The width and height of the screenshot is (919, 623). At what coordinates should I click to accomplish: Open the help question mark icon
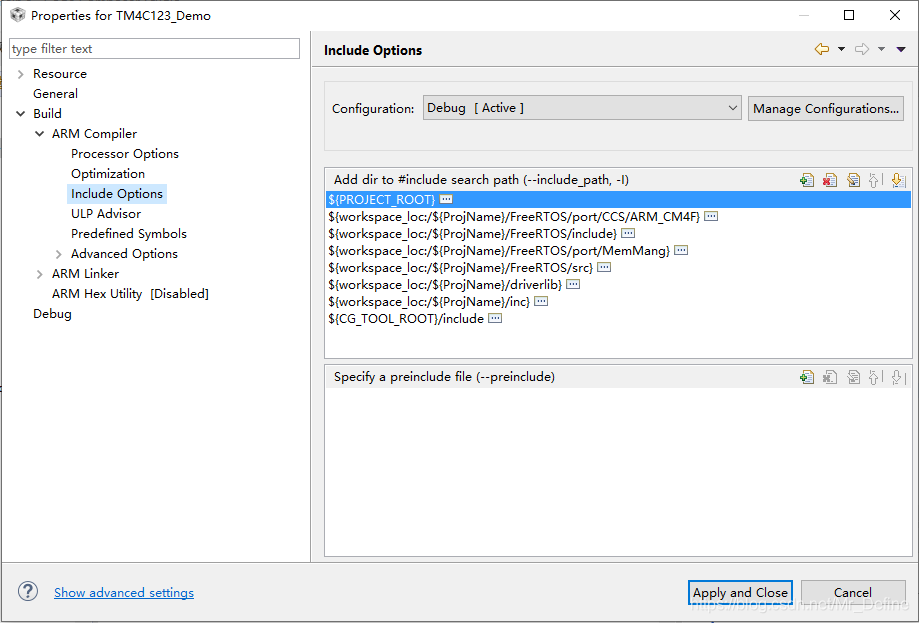click(x=28, y=591)
